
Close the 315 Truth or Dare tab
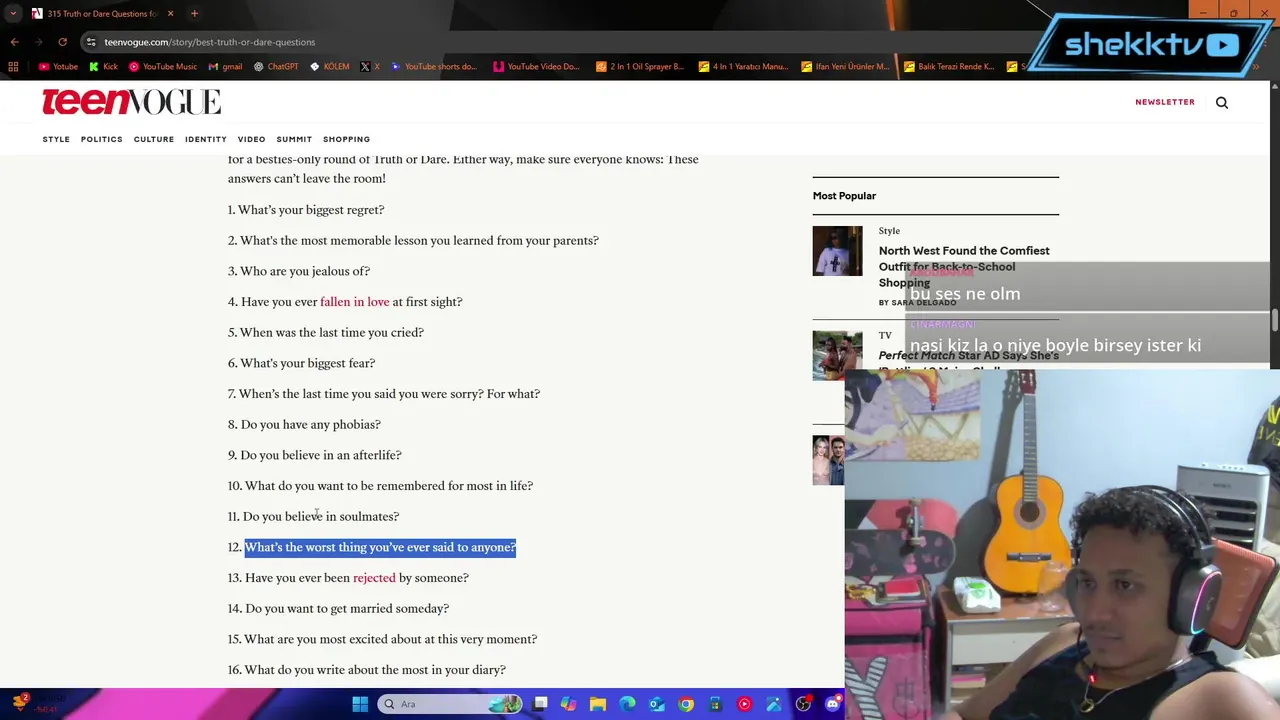pyautogui.click(x=170, y=14)
